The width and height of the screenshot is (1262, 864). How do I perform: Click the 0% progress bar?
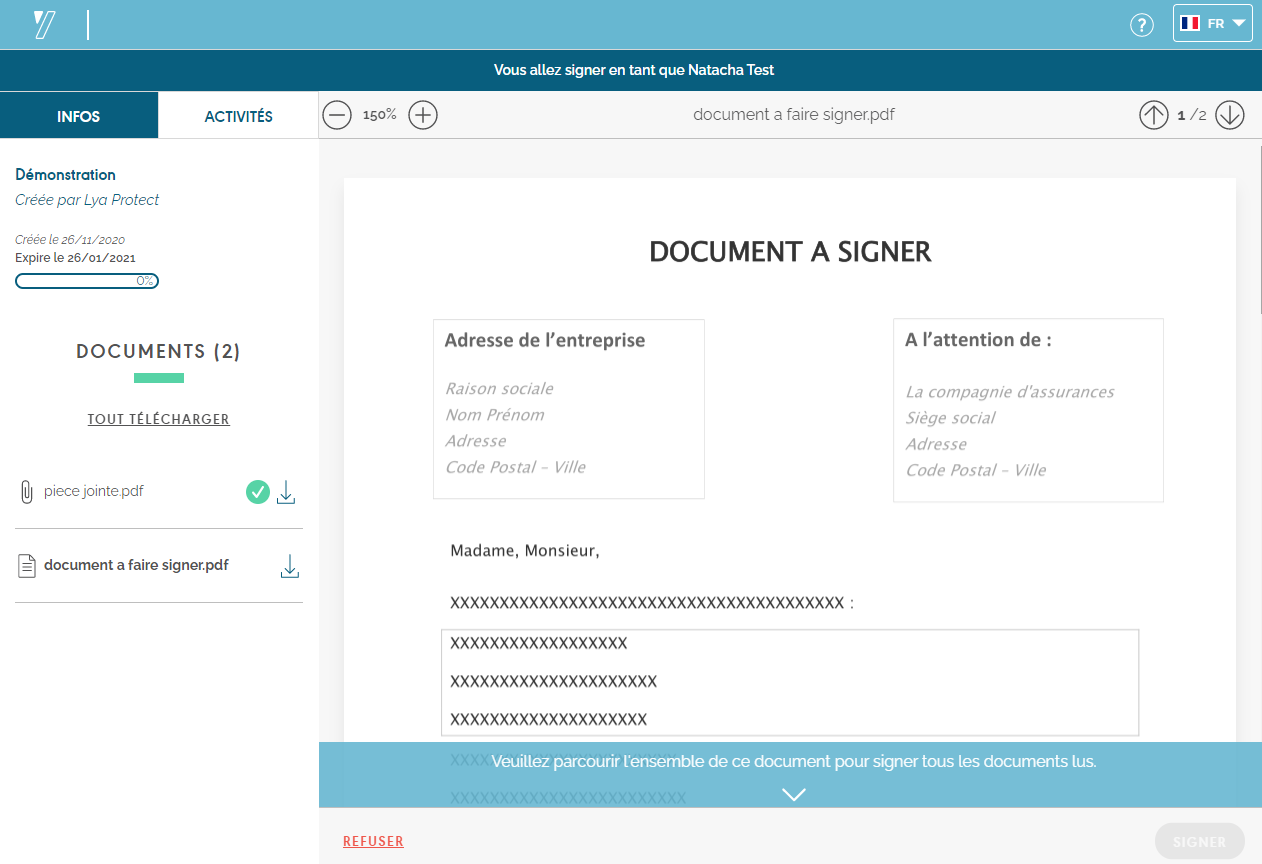click(x=87, y=281)
